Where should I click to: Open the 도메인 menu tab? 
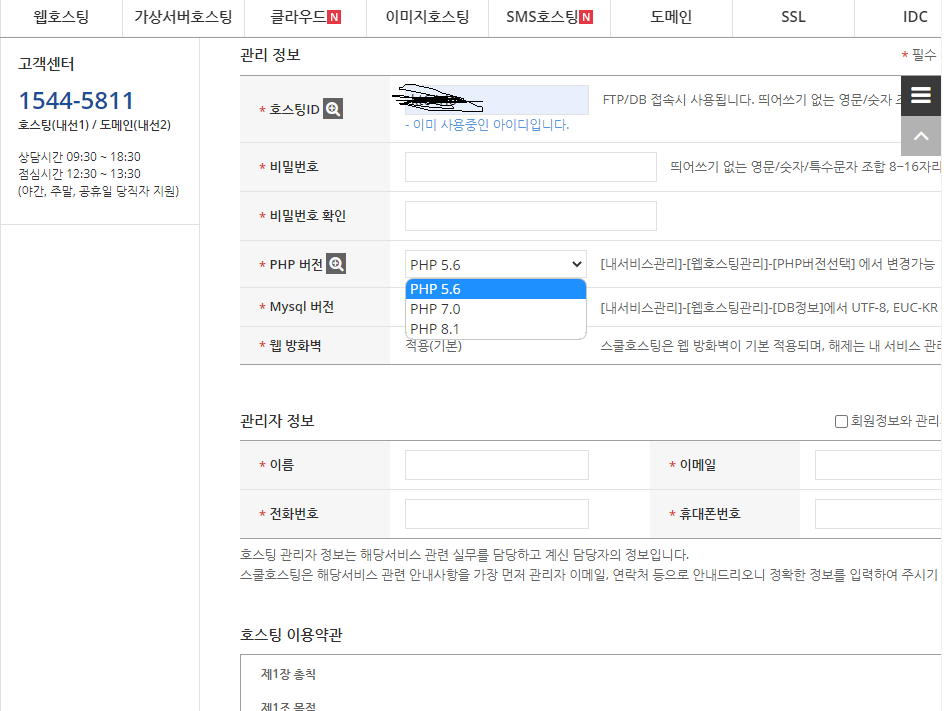tap(671, 17)
